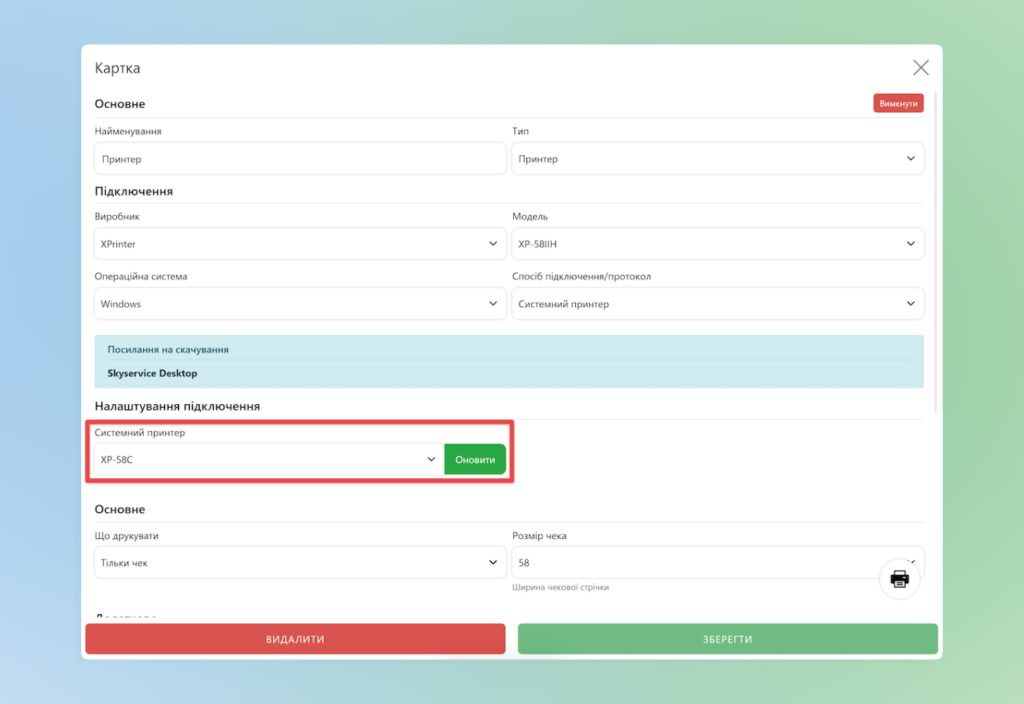This screenshot has height=704, width=1024.
Task: Click the floating printer icon
Action: [x=899, y=579]
